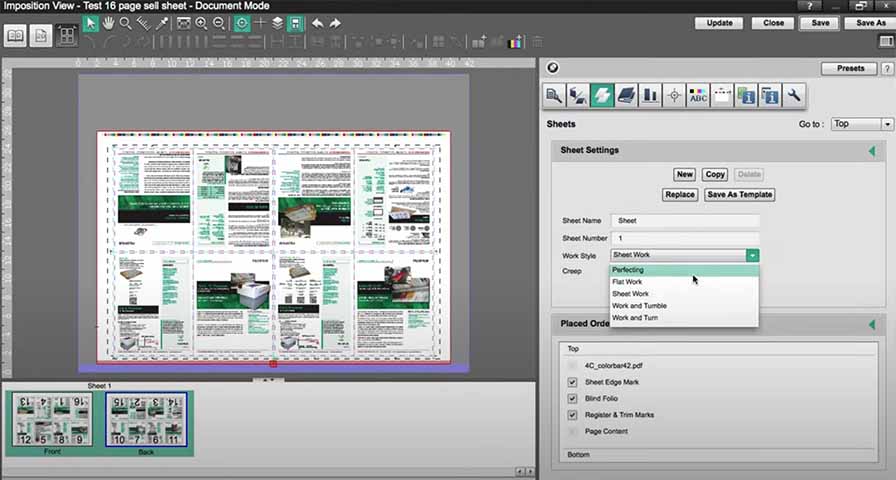Click the Replace button
Screen dimensions: 896x480
679,194
